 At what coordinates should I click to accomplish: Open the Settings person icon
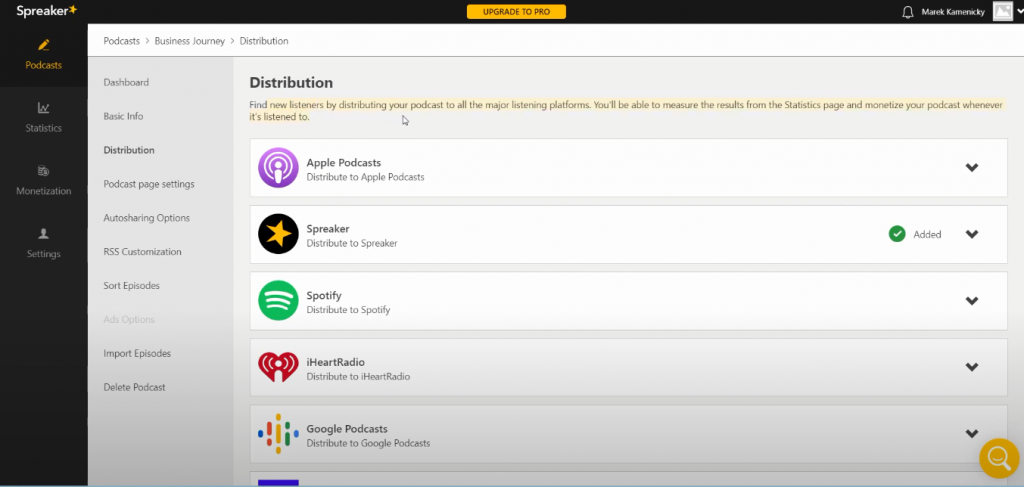pyautogui.click(x=44, y=233)
